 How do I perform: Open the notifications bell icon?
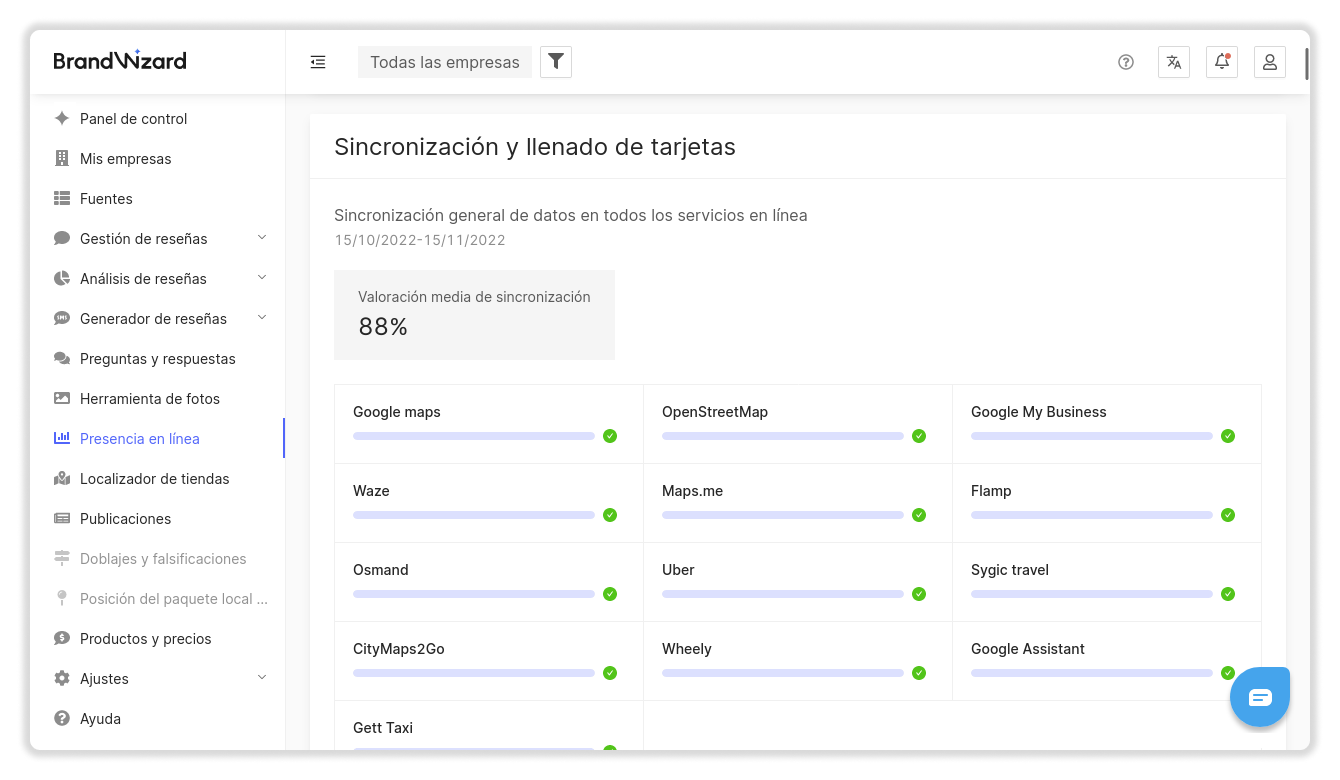1222,62
